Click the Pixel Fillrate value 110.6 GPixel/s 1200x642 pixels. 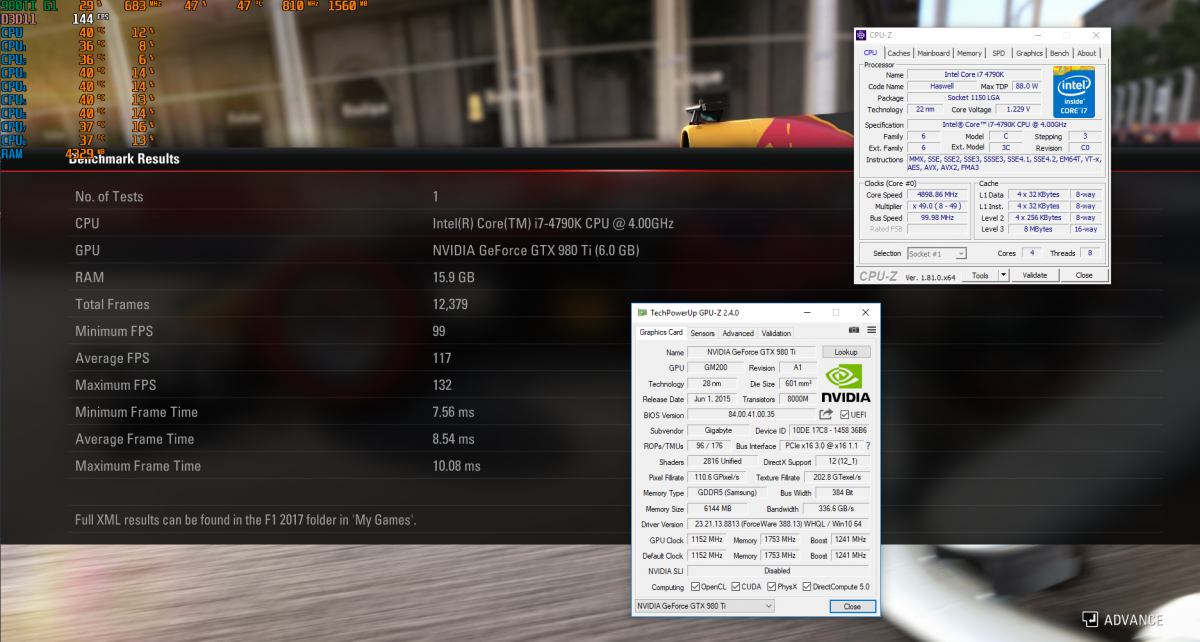(x=717, y=477)
